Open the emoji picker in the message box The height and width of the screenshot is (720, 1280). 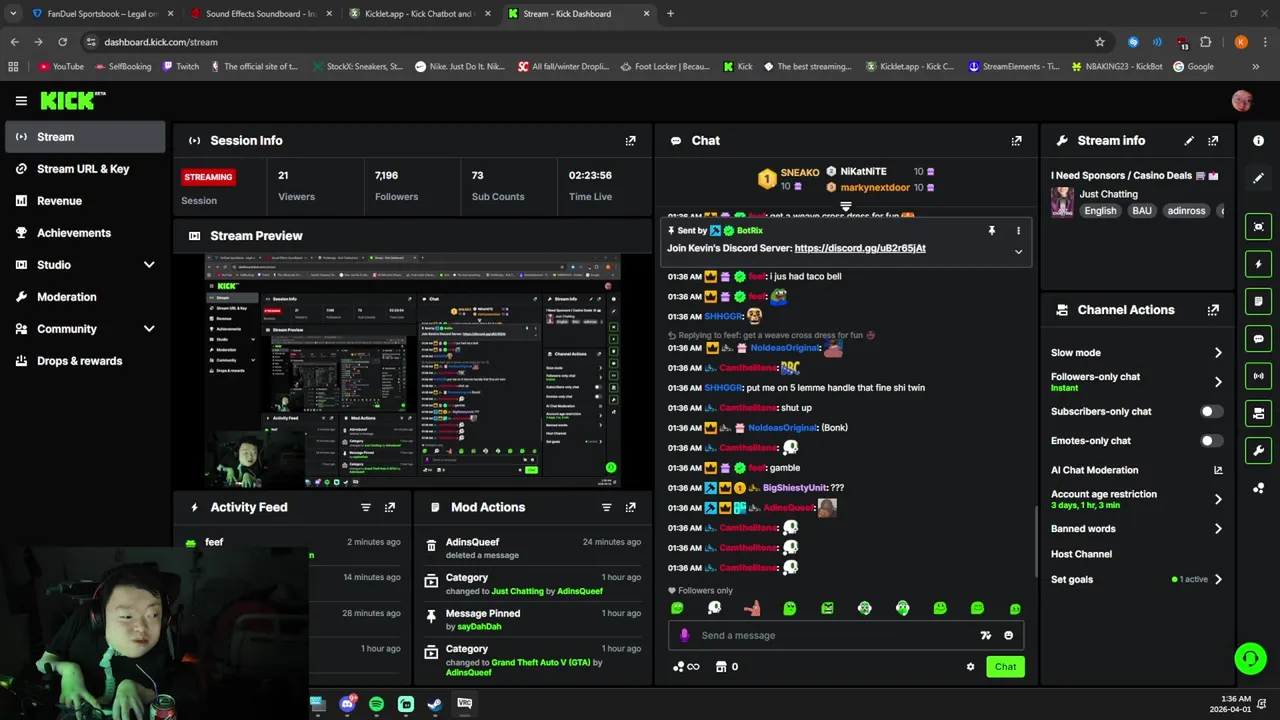(1008, 635)
